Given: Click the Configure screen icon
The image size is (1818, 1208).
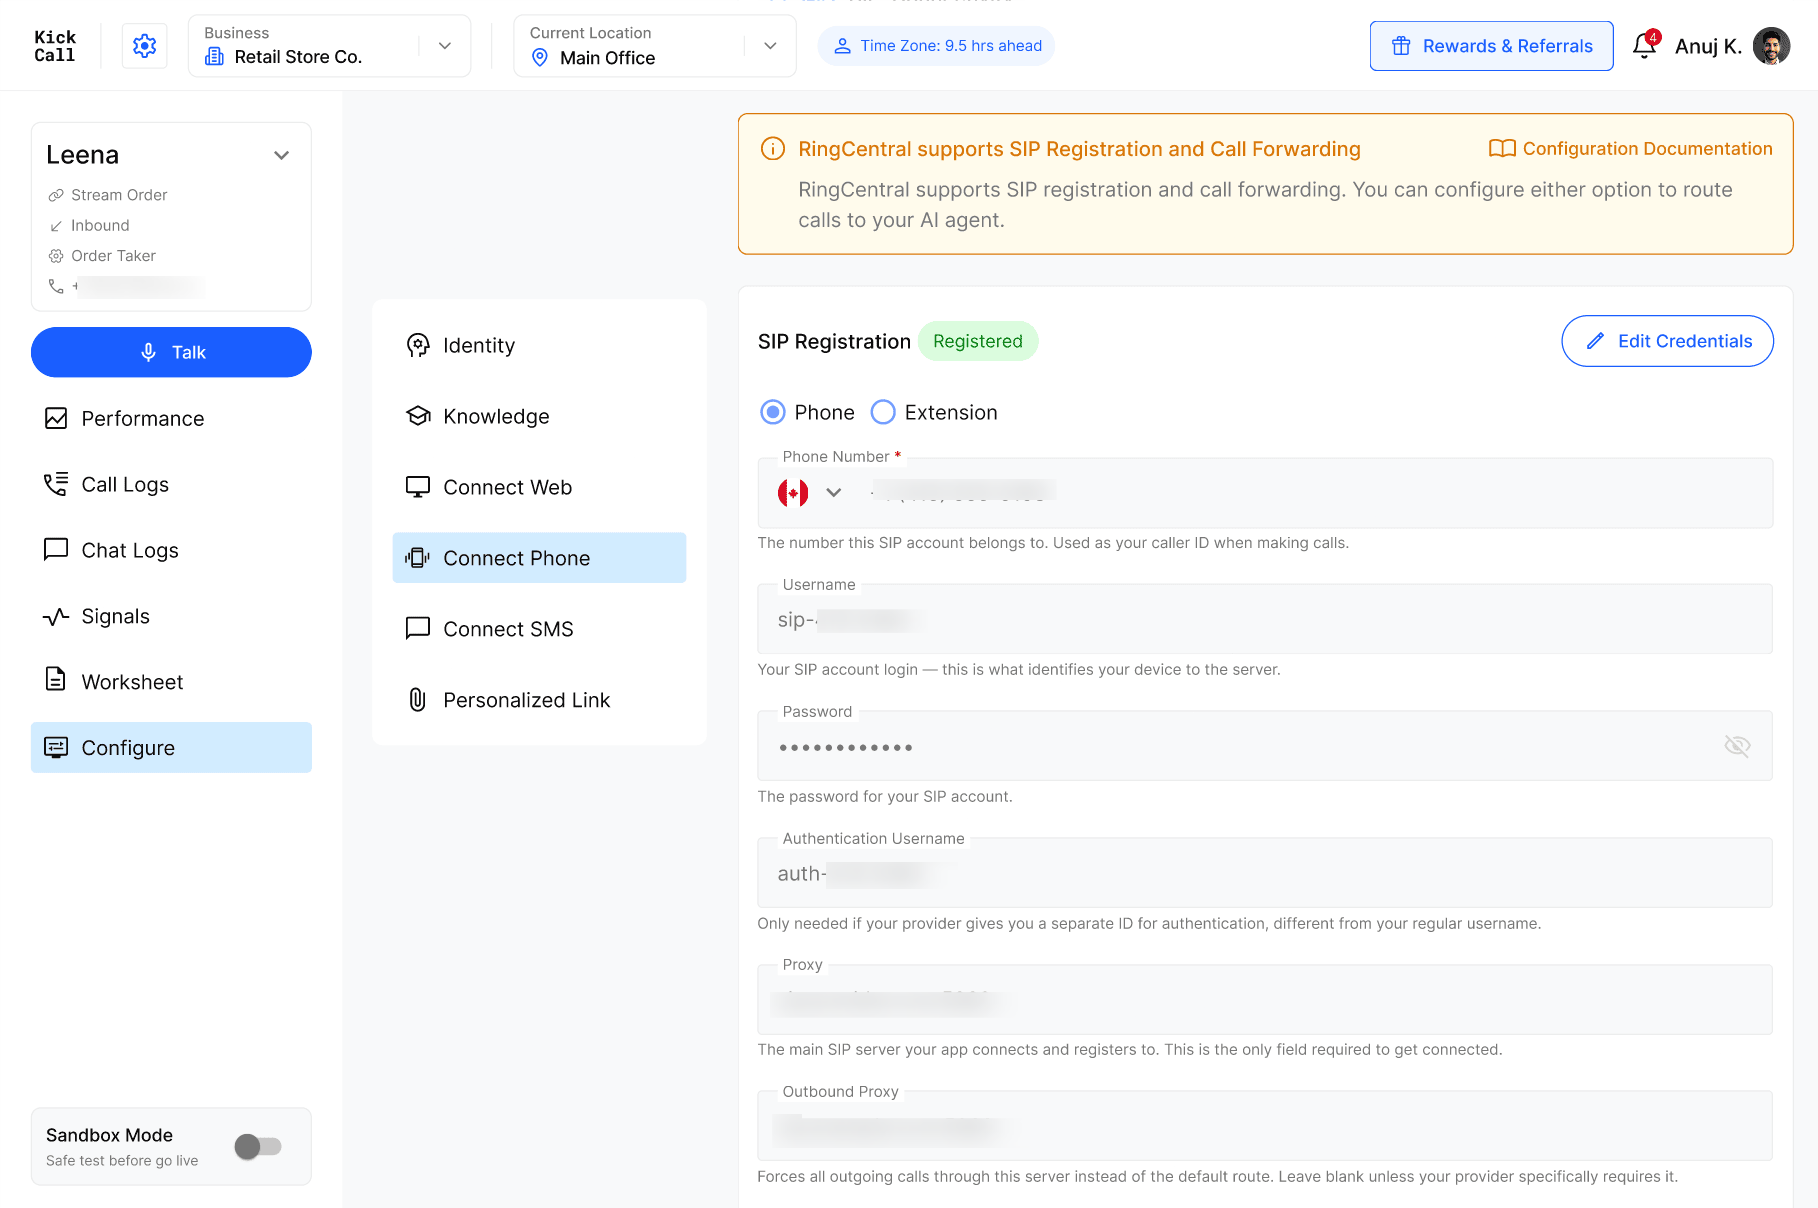Looking at the screenshot, I should tap(56, 747).
